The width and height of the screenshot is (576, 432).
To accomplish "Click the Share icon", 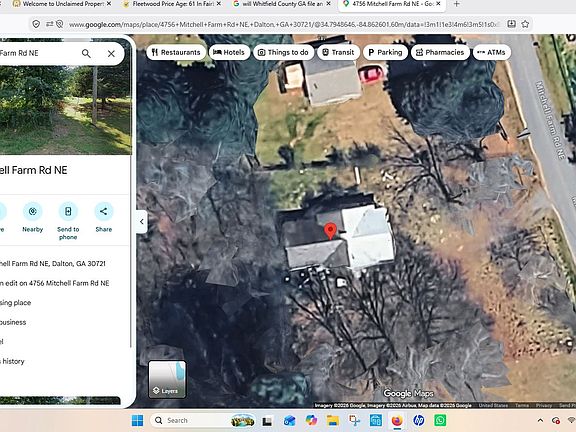I will [104, 211].
